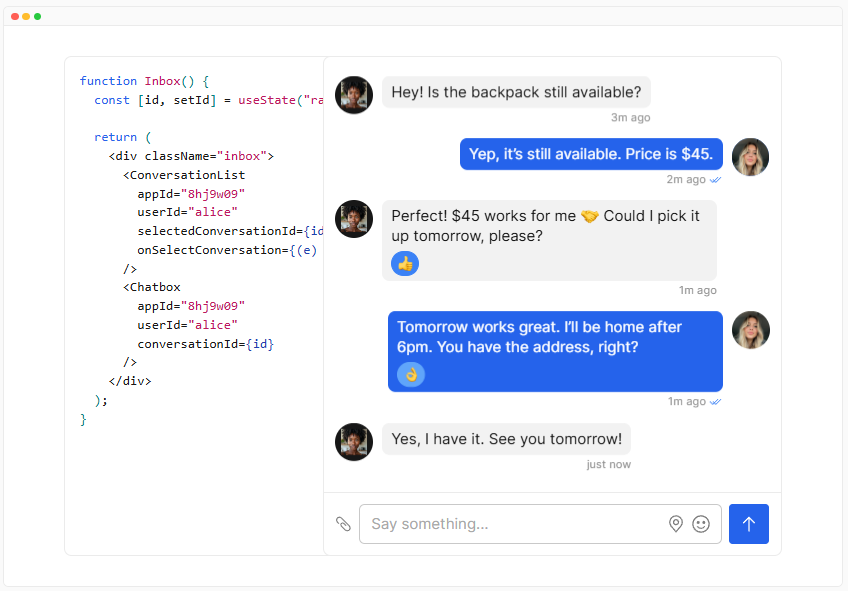
Task: Click the read-receipt double checkmark near 2m ago
Action: (715, 179)
